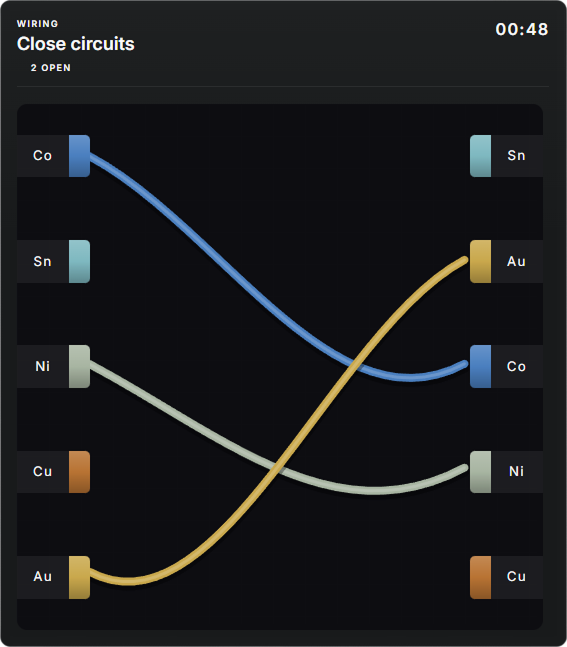Image resolution: width=567 pixels, height=647 pixels.
Task: Click the left Ni gray terminal
Action: click(x=79, y=366)
